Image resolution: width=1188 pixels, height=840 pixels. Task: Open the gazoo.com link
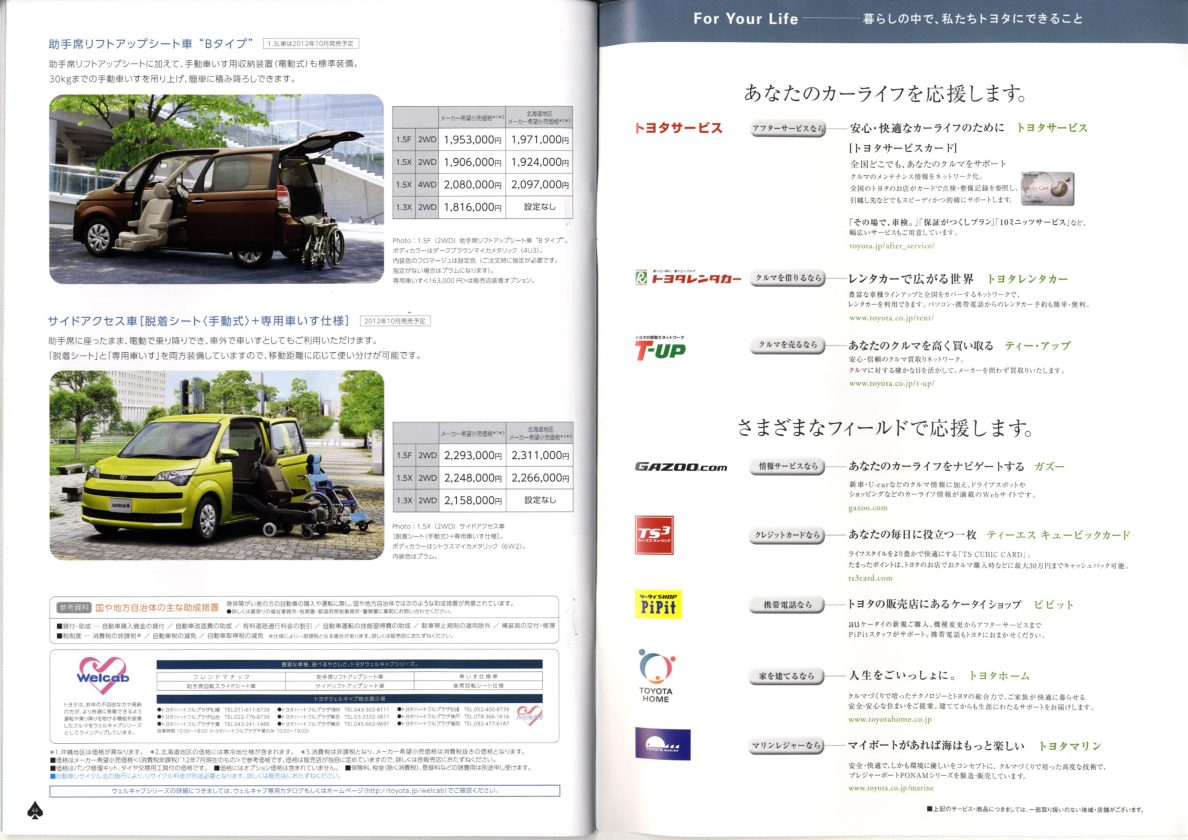coord(868,507)
